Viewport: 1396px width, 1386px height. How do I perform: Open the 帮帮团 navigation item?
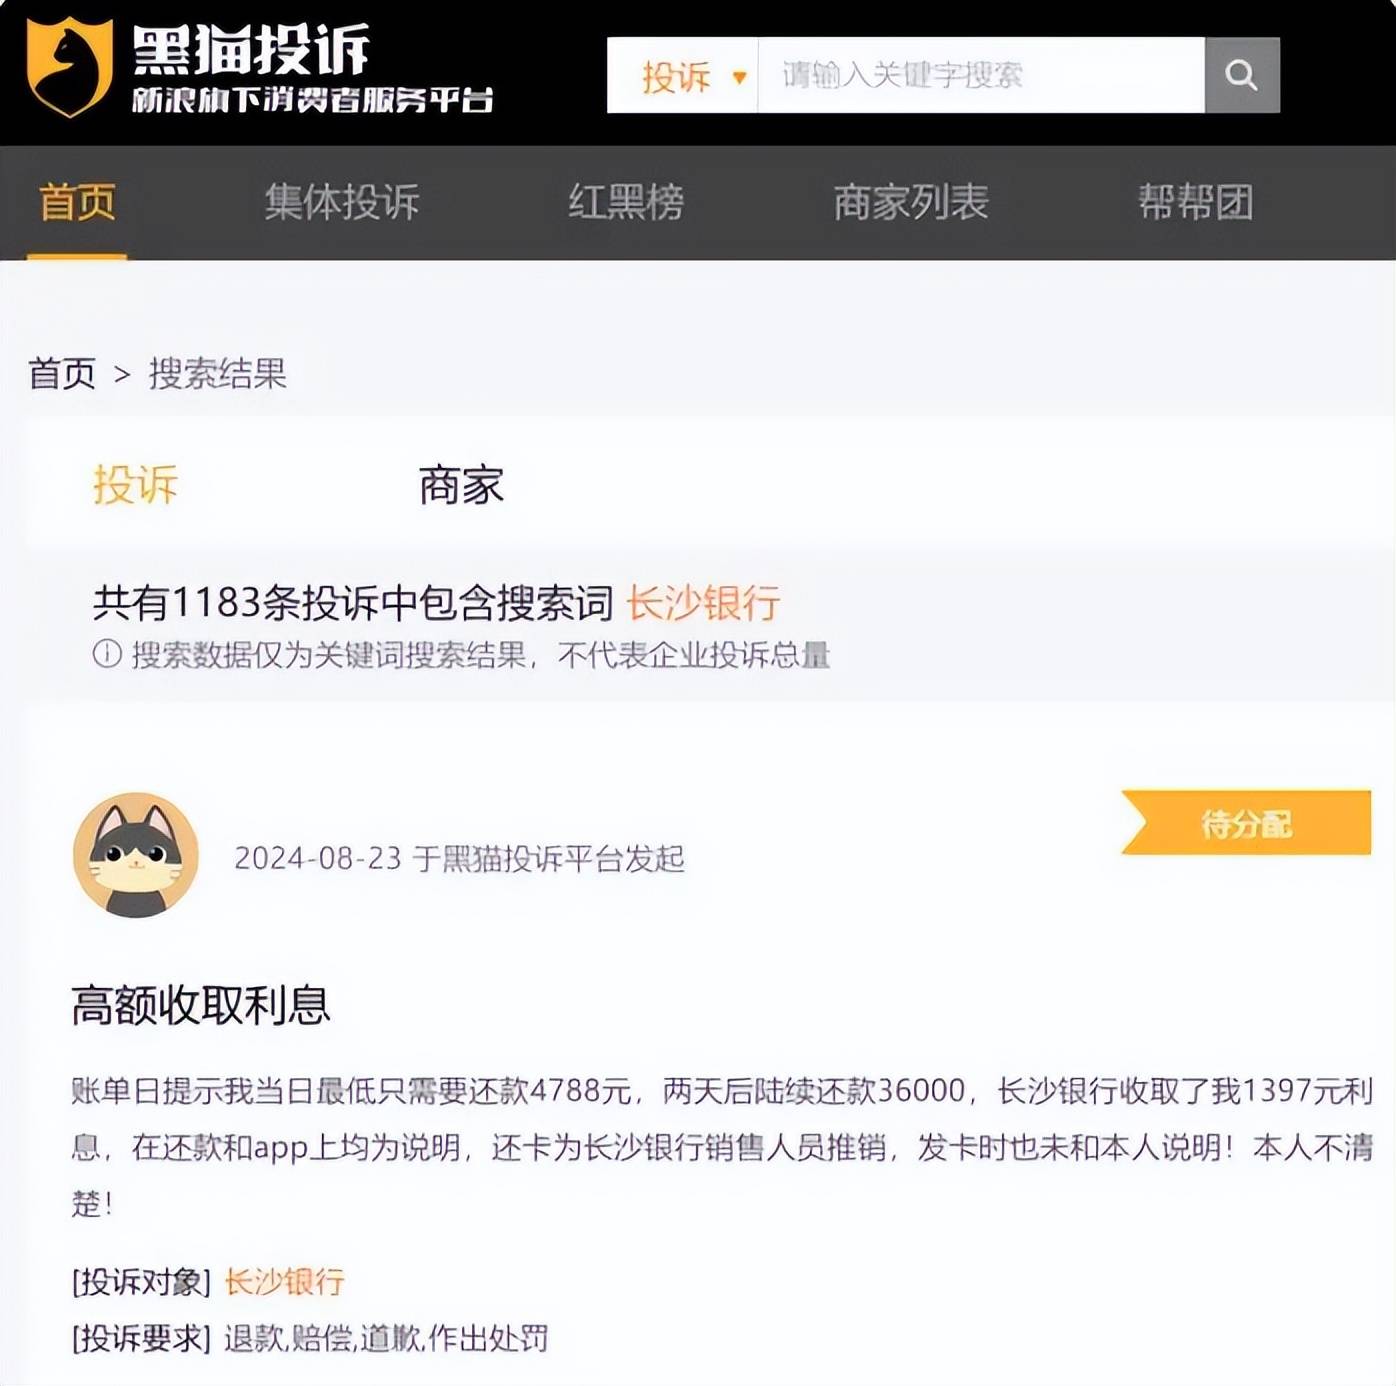click(x=1195, y=202)
